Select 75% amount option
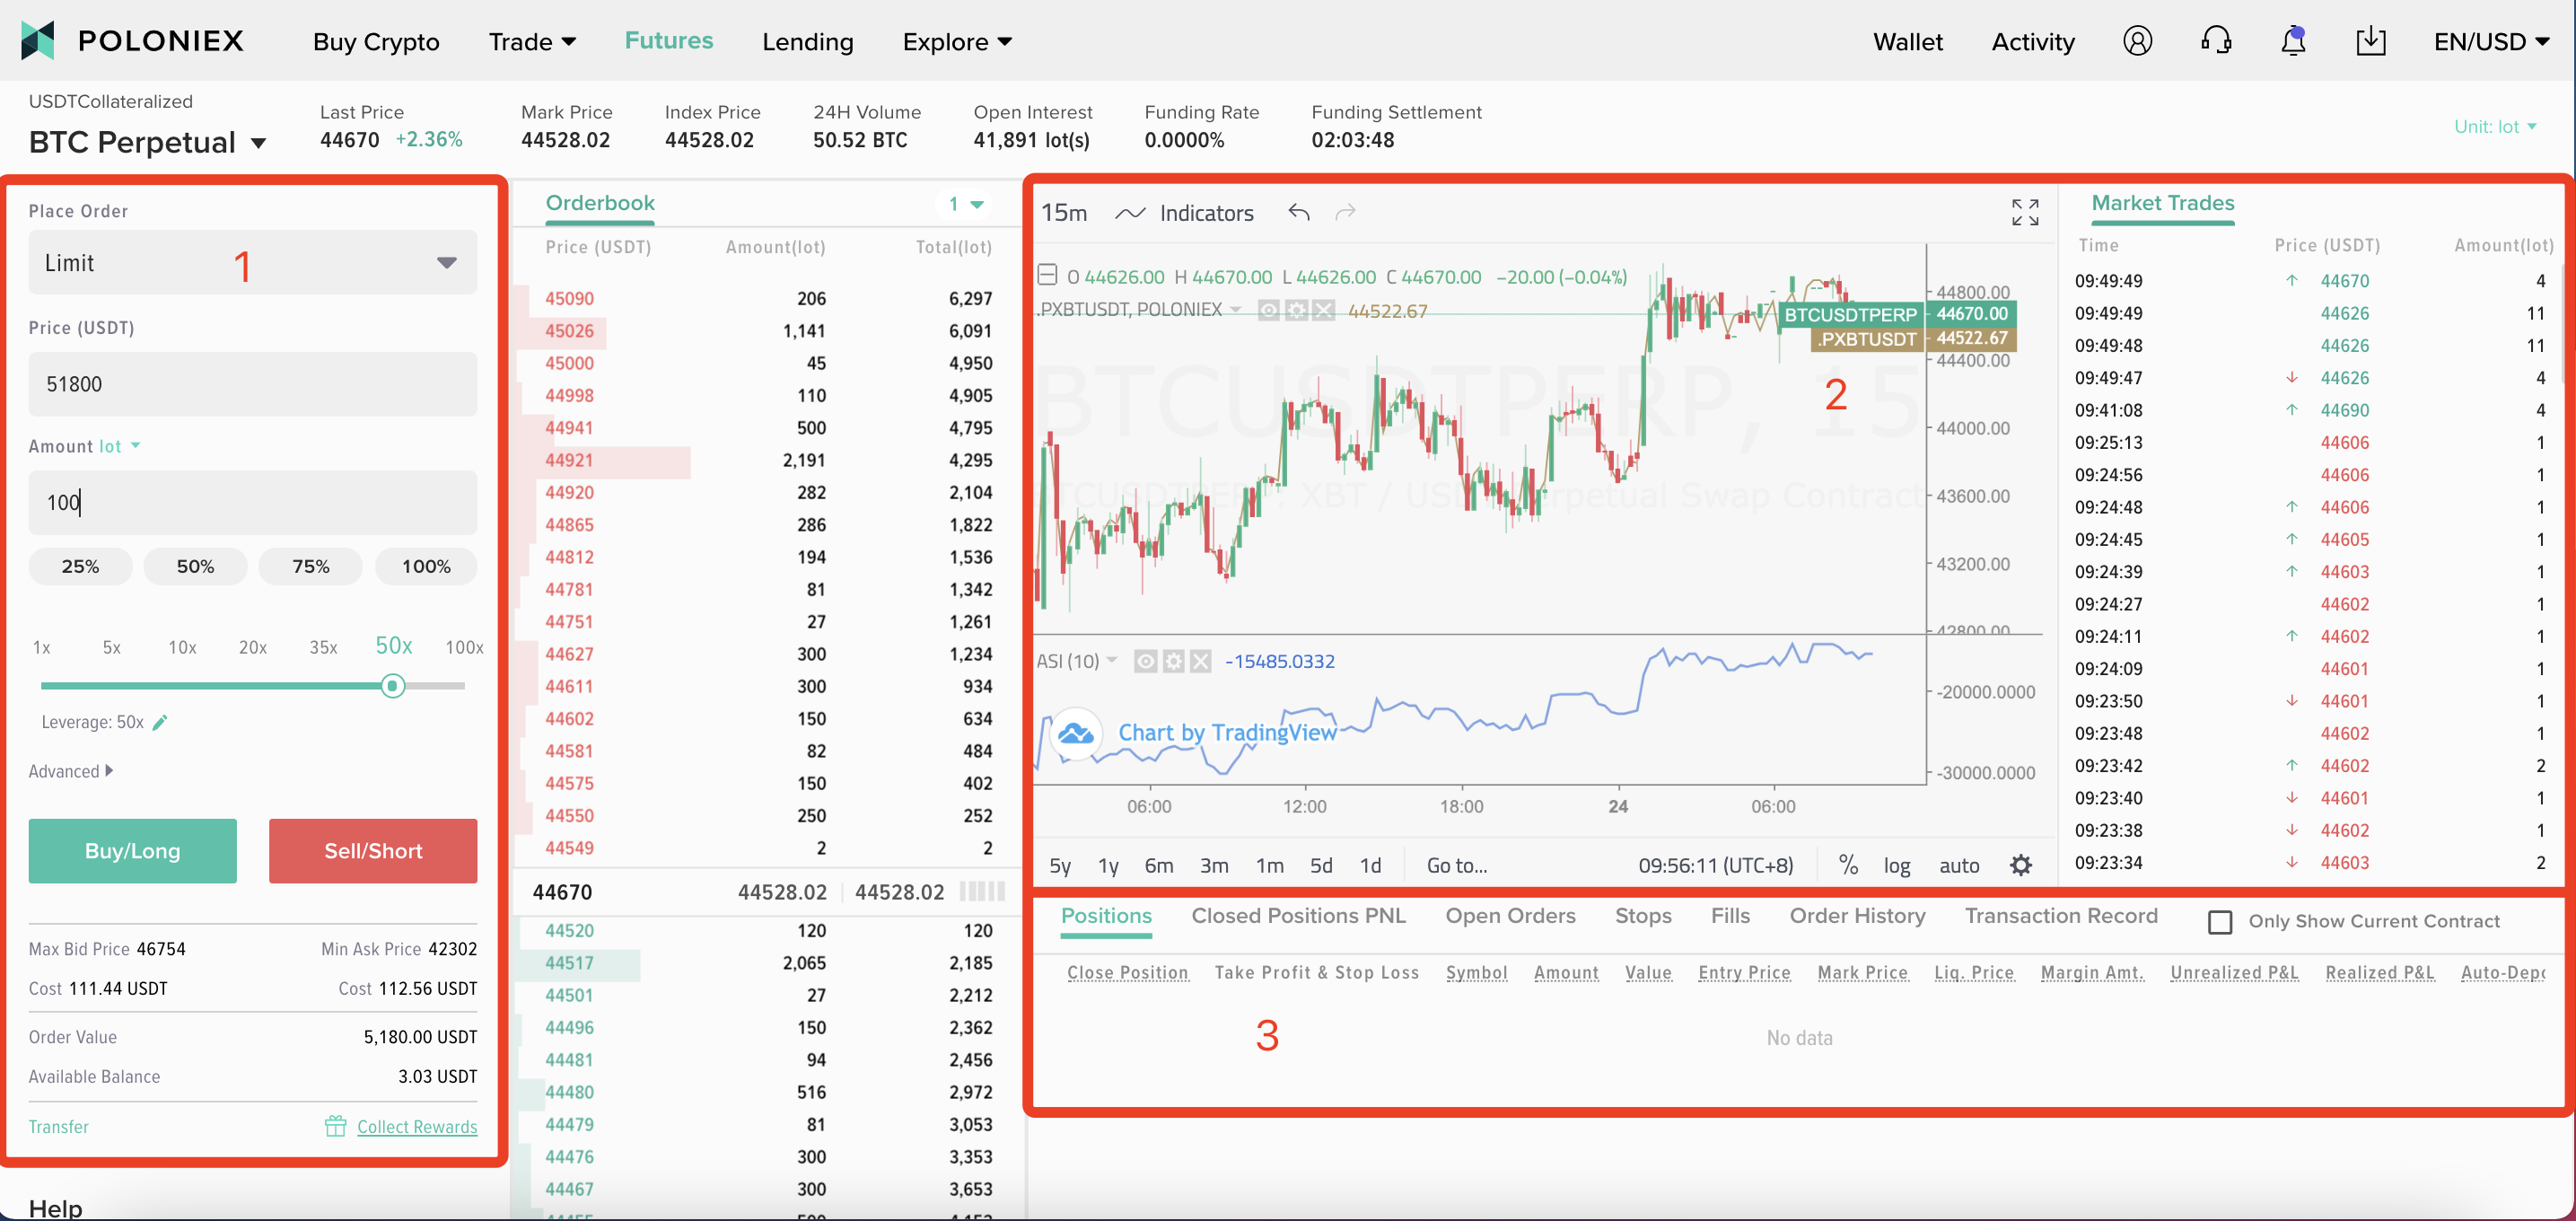This screenshot has width=2576, height=1221. pyautogui.click(x=310, y=566)
